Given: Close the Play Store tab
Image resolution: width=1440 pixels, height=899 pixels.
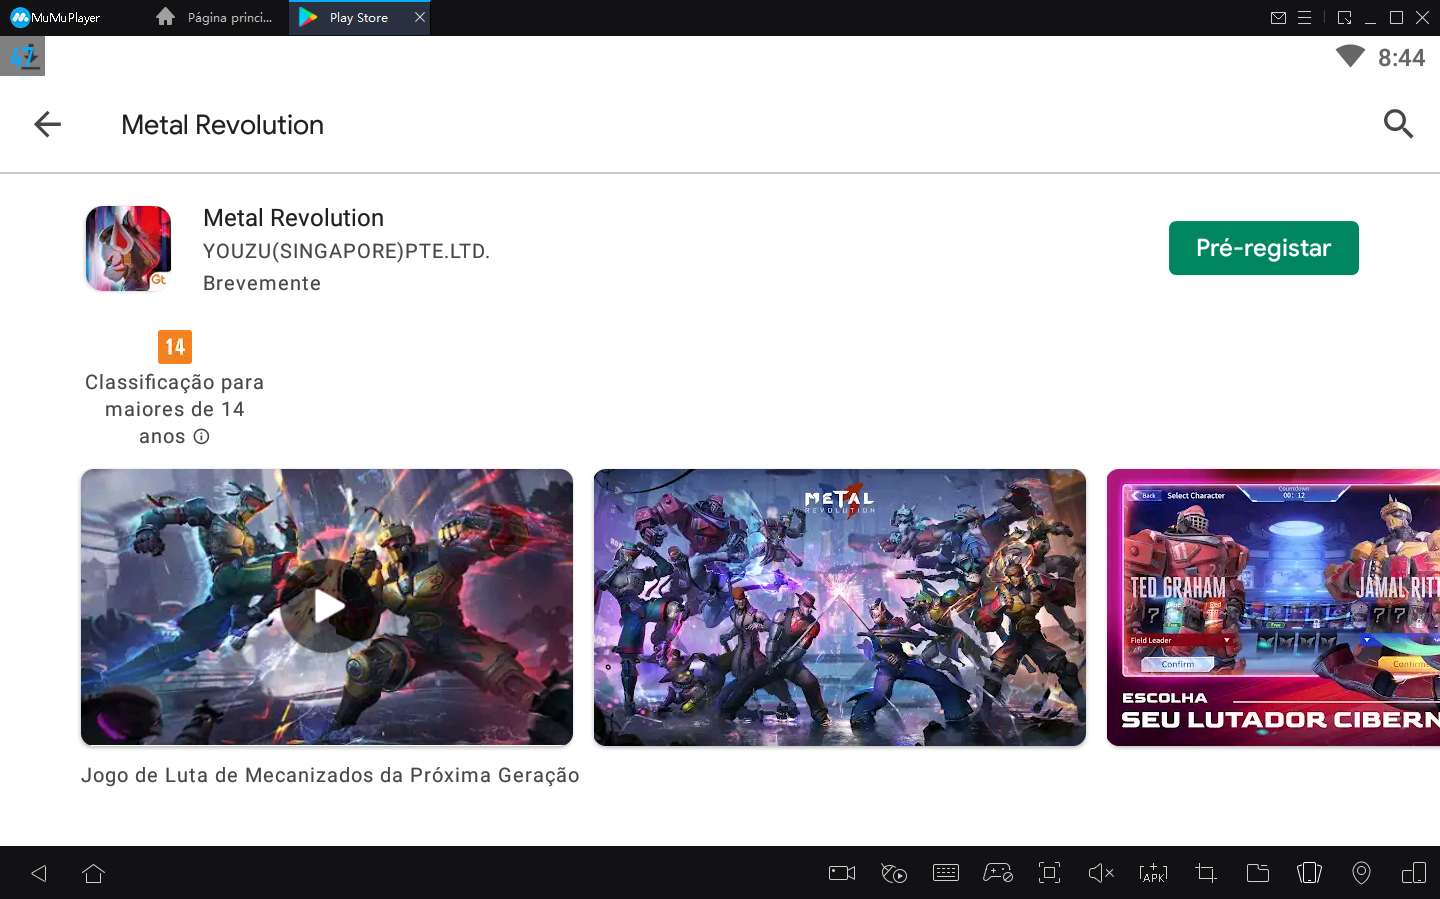Looking at the screenshot, I should pos(420,17).
